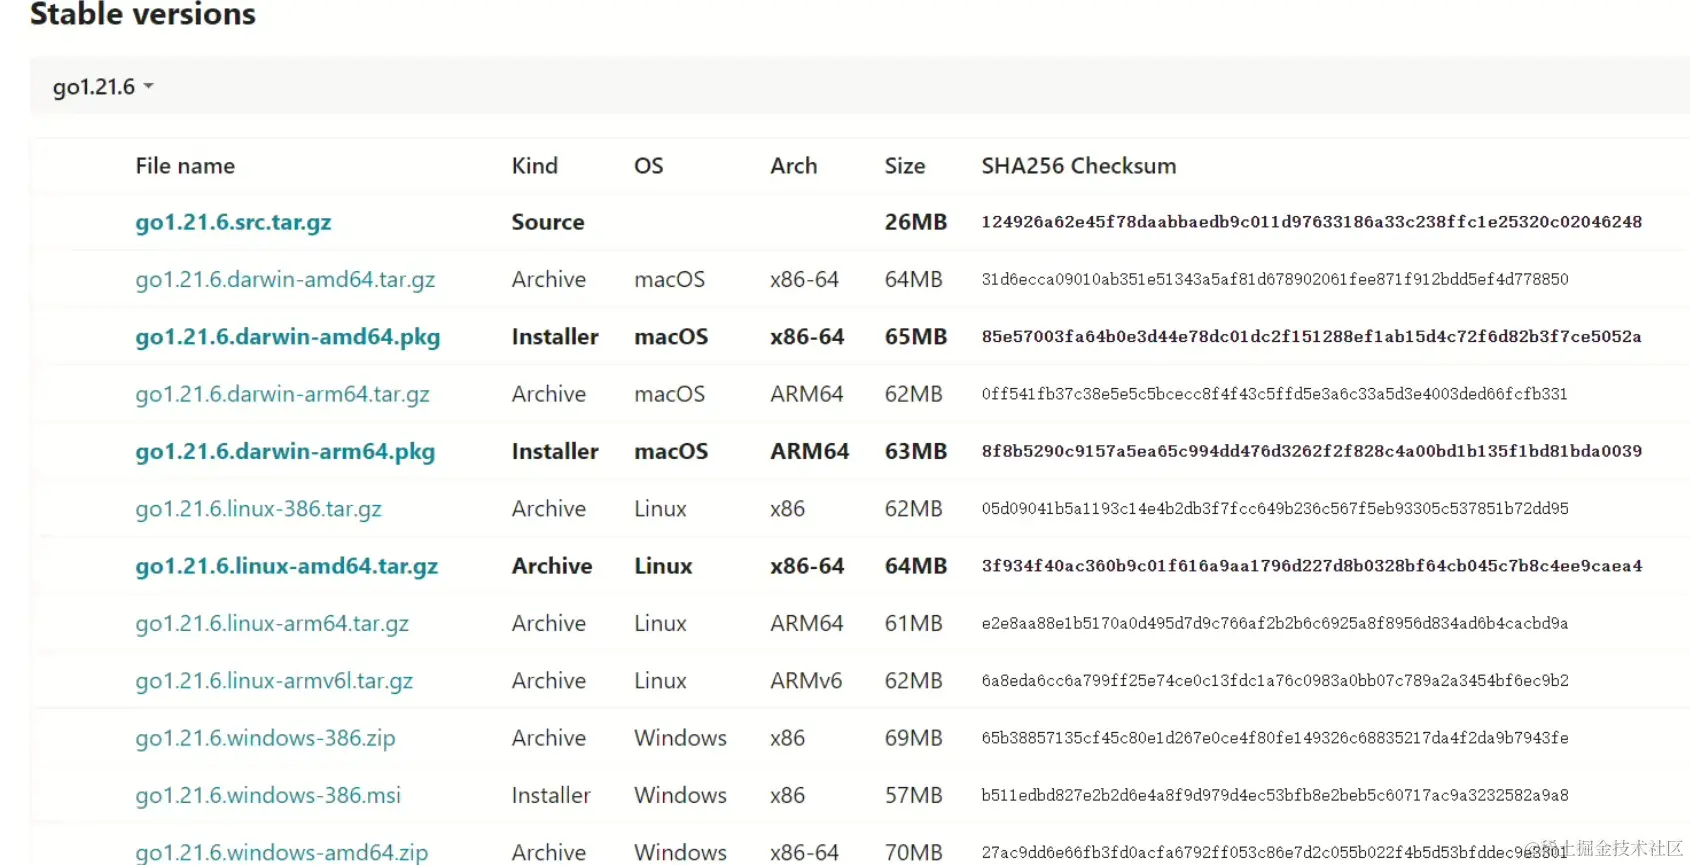1690x865 pixels.
Task: Download go1.21.6.src.tar.gz source file
Action: (233, 222)
